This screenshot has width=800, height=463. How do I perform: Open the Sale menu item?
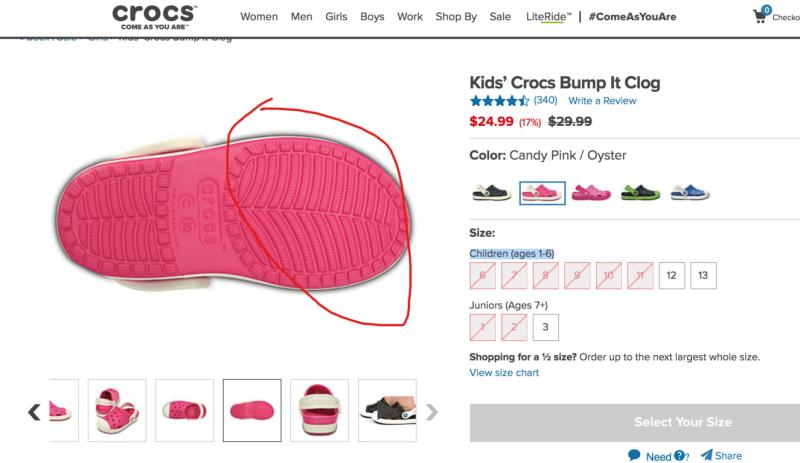[500, 17]
